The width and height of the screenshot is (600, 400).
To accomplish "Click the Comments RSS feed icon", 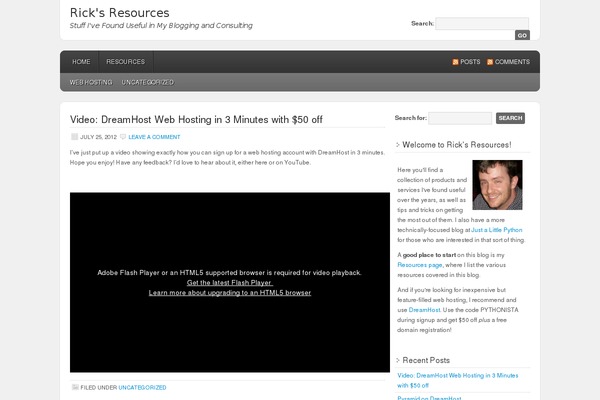I will point(490,62).
